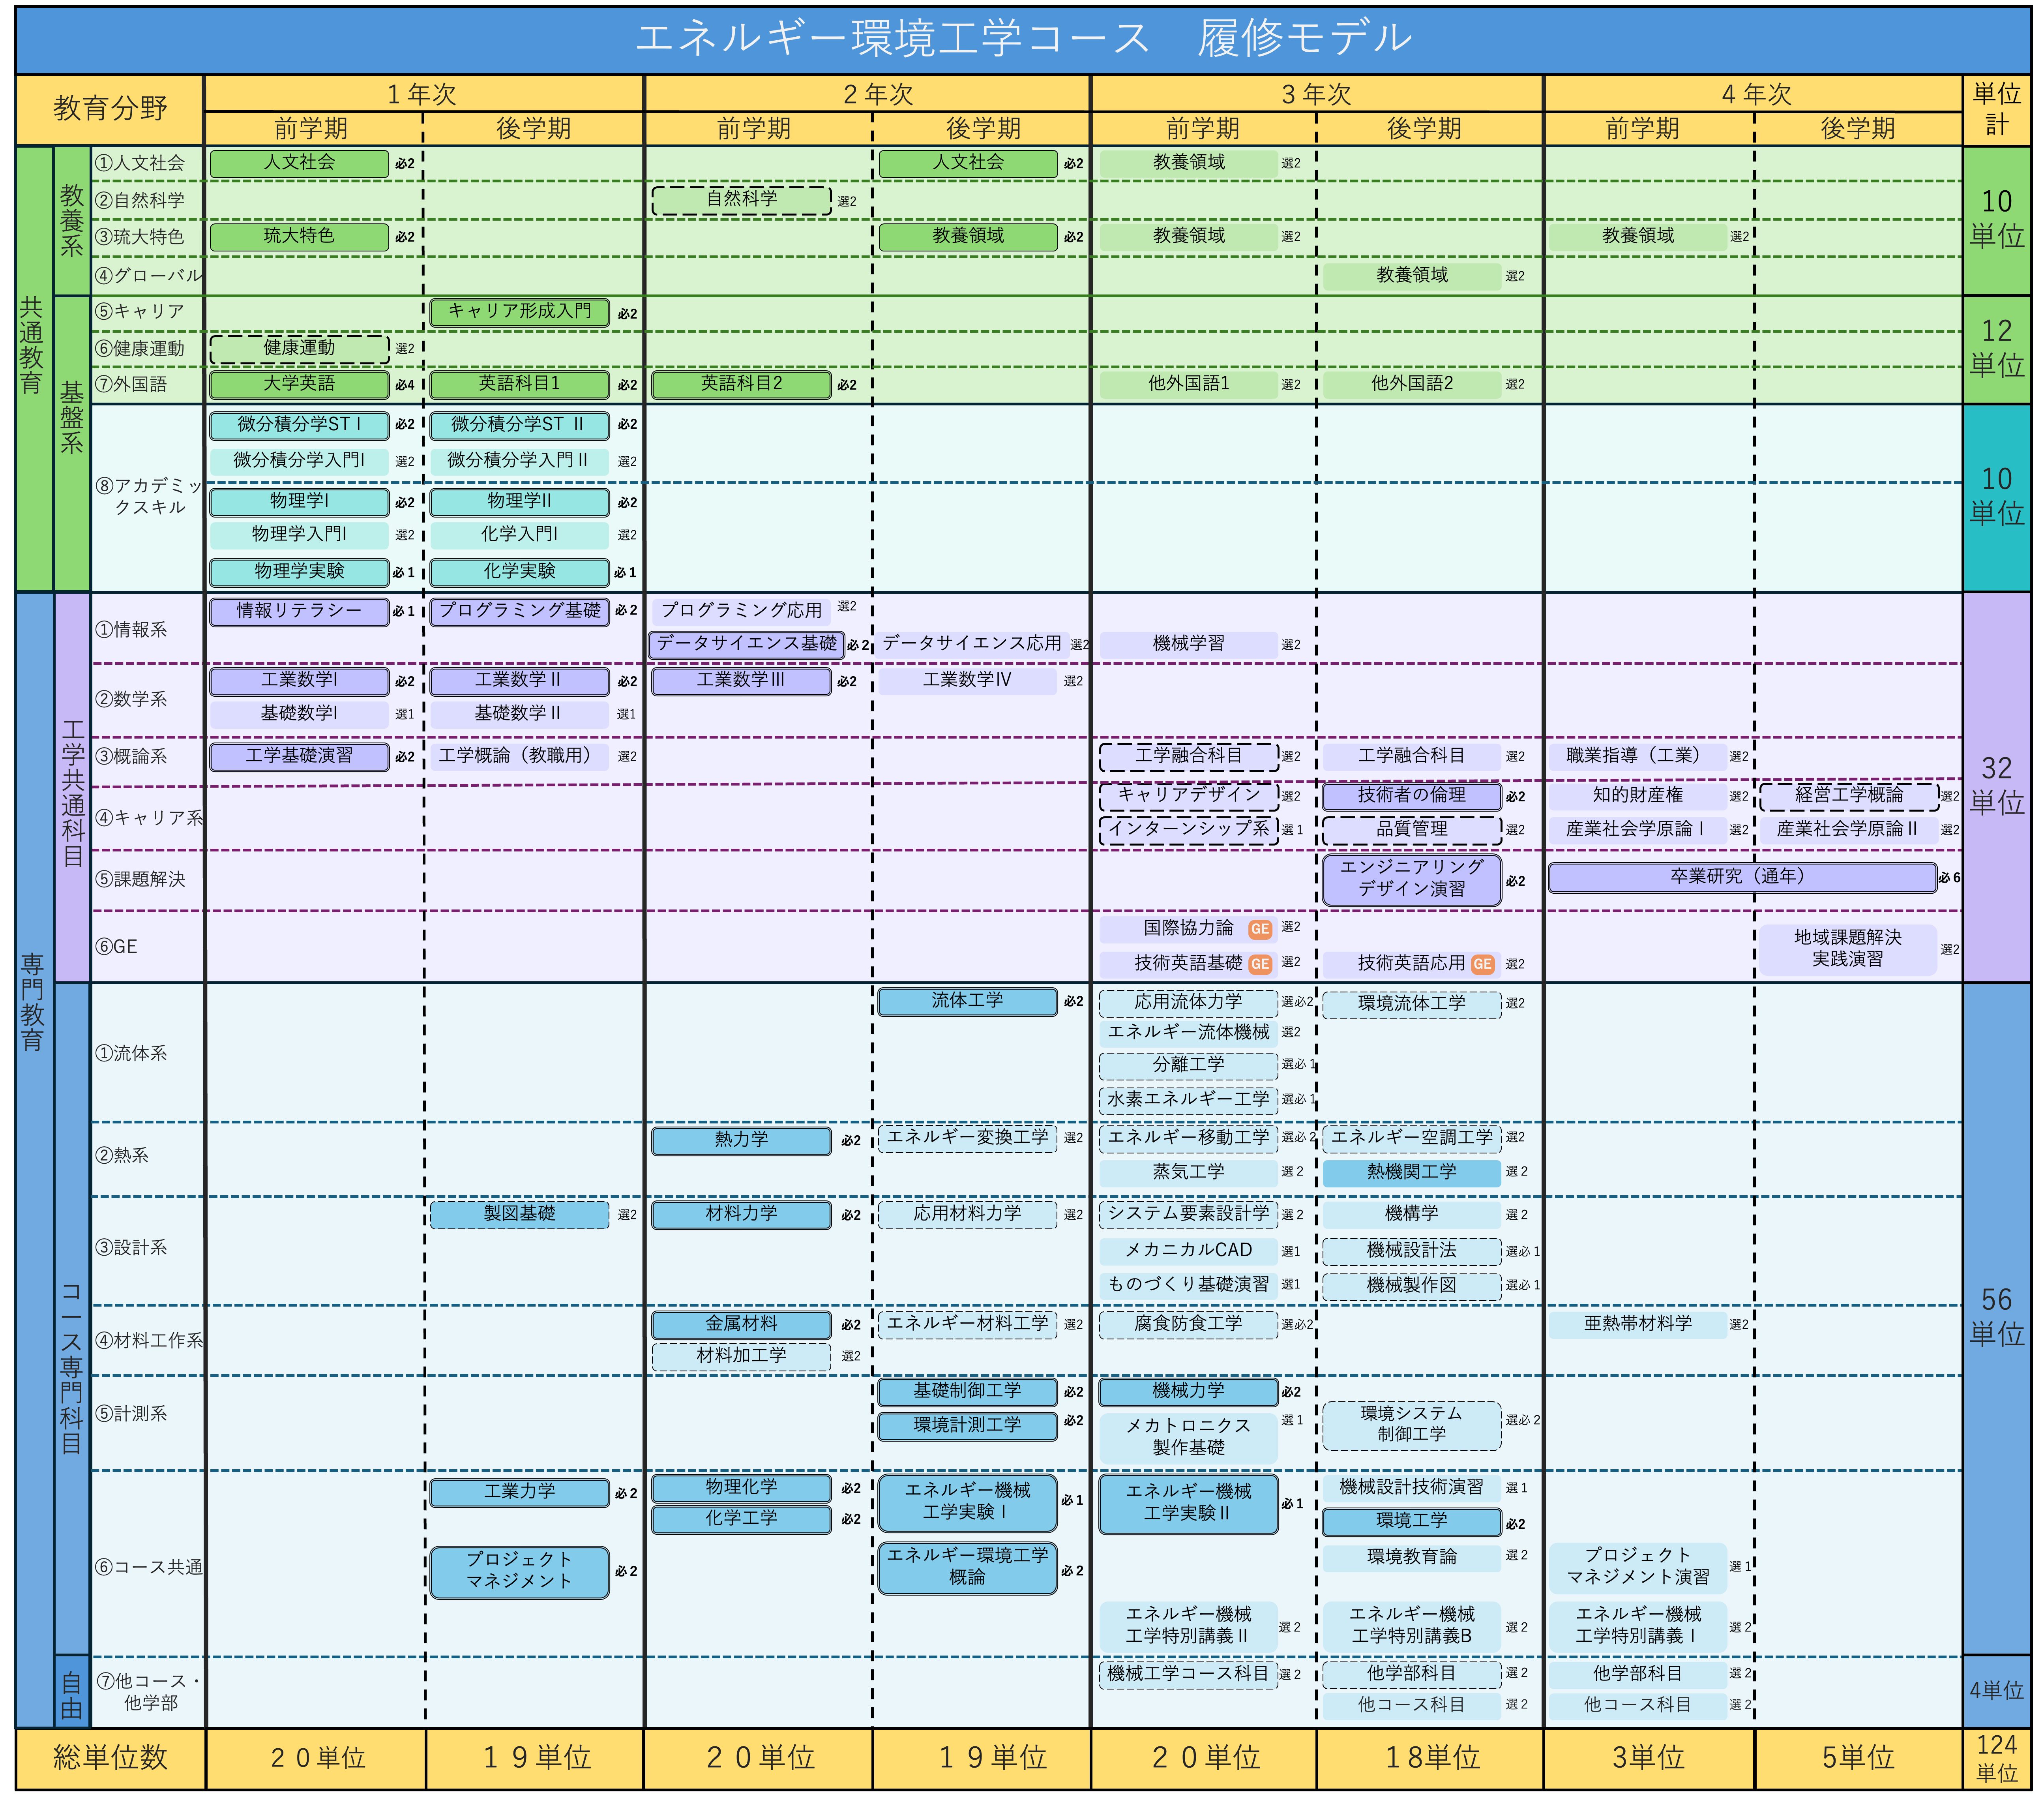Click the 流体工学 course box
Image resolution: width=2044 pixels, height=1802 pixels.
pos(967,1001)
